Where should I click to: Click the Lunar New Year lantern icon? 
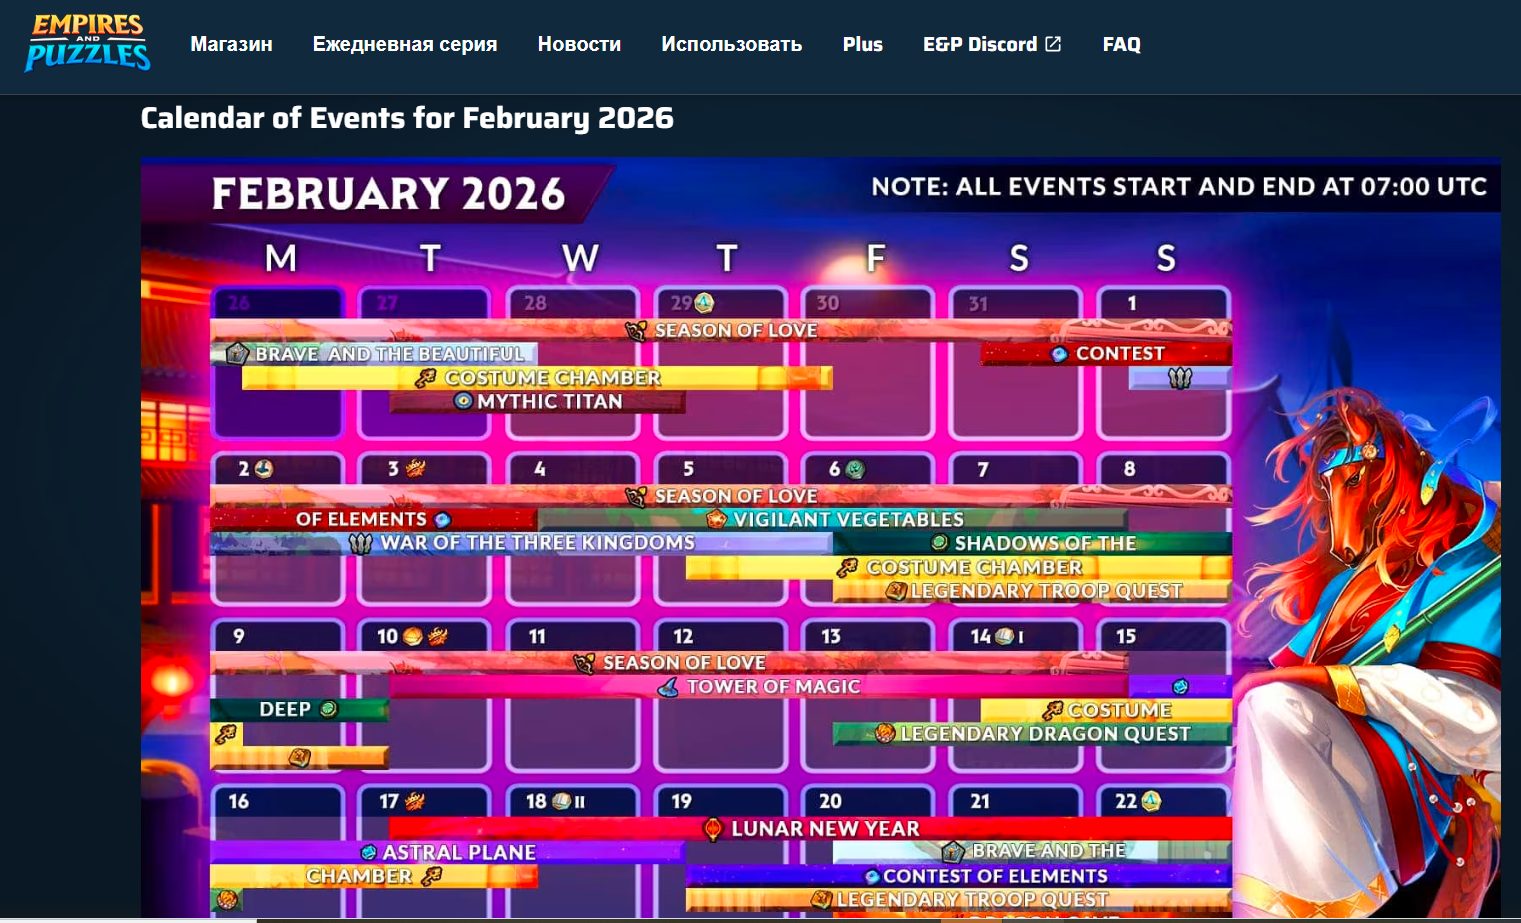pos(713,829)
